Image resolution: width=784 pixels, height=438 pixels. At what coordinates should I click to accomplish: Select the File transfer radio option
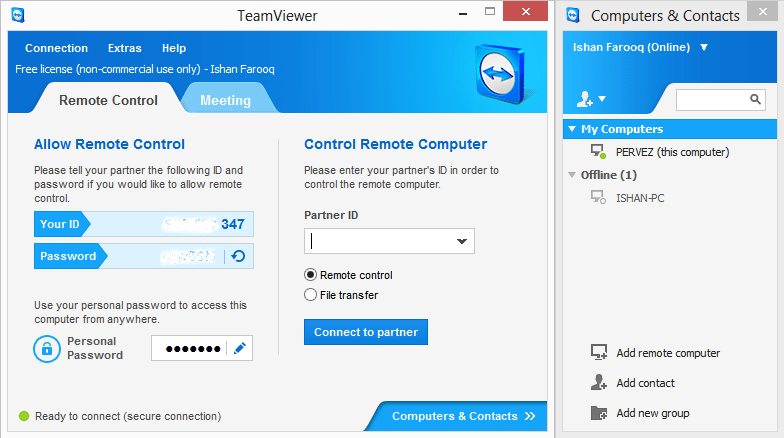[310, 294]
